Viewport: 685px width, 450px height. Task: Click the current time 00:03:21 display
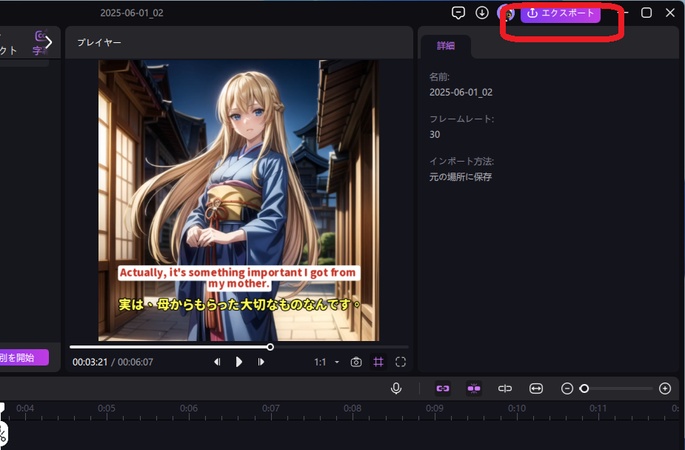point(90,362)
